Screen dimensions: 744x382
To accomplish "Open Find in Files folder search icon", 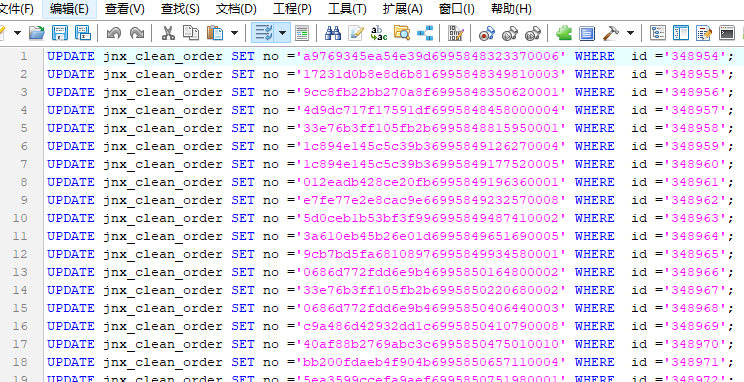I will point(402,33).
